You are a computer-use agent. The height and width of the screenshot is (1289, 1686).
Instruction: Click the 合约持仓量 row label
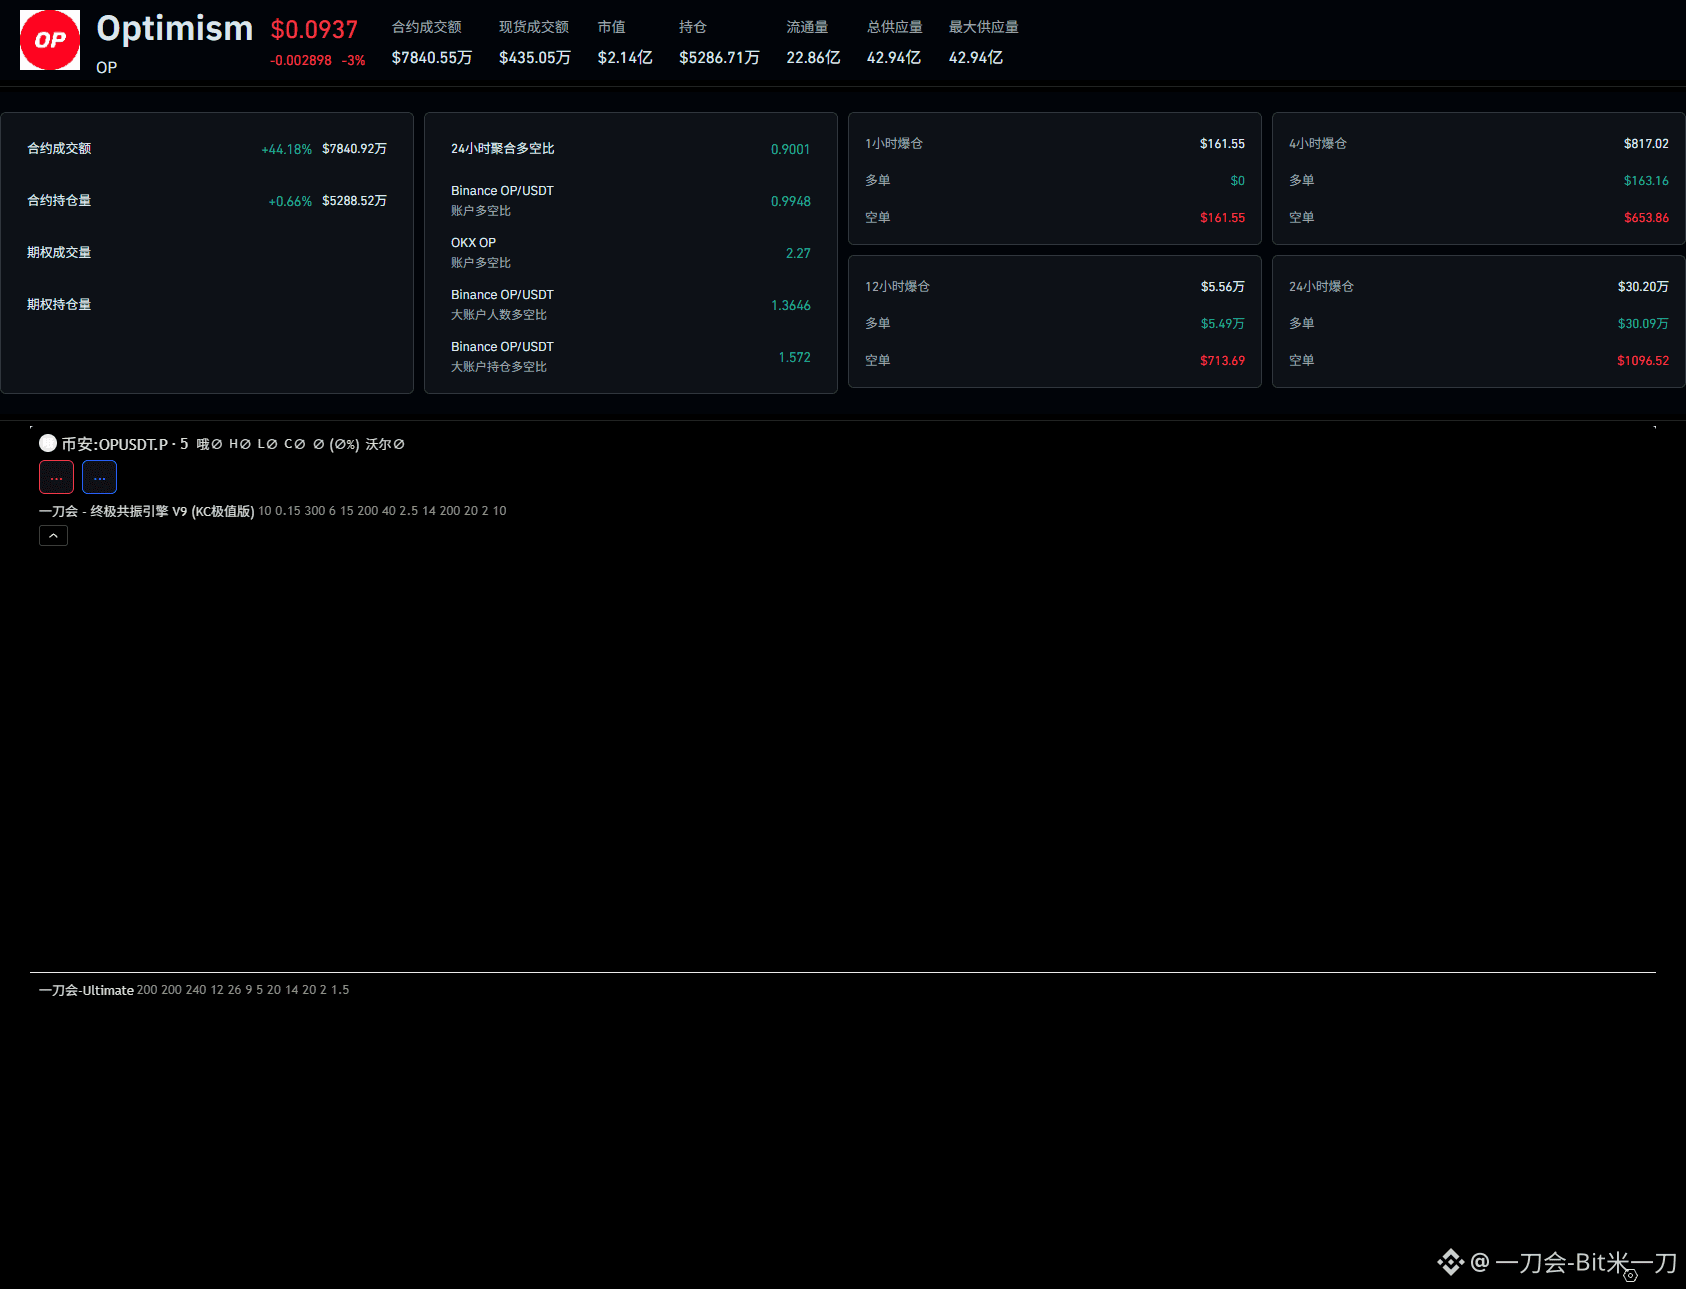coord(59,200)
